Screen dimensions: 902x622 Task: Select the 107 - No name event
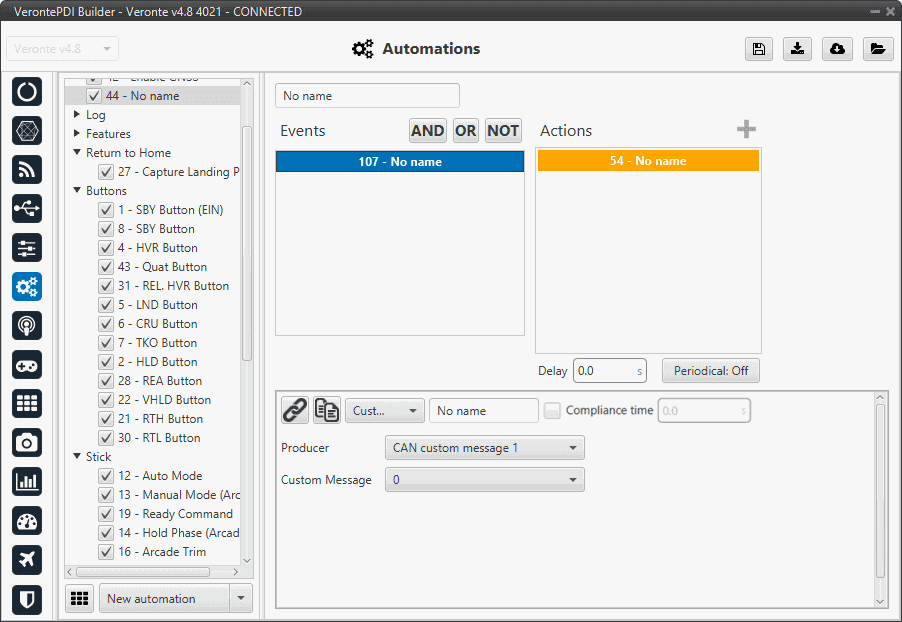coord(400,162)
